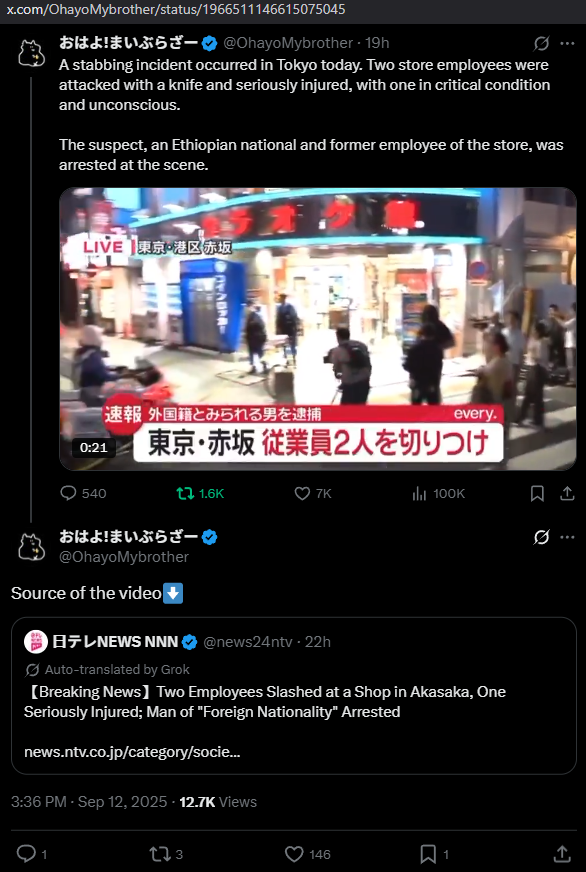This screenshot has height=872, width=586.
Task: Toggle the repost icon showing 1.6K
Action: click(185, 493)
